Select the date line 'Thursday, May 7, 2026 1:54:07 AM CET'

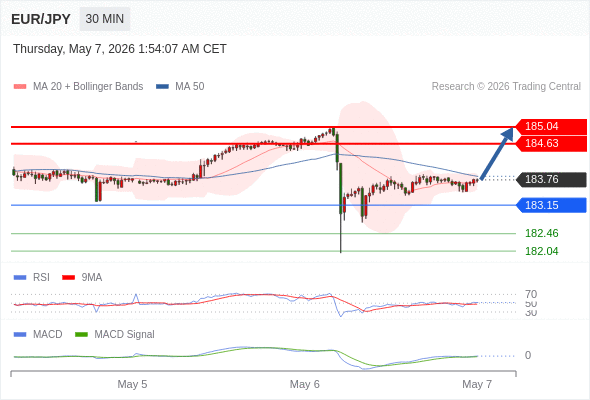(120, 49)
